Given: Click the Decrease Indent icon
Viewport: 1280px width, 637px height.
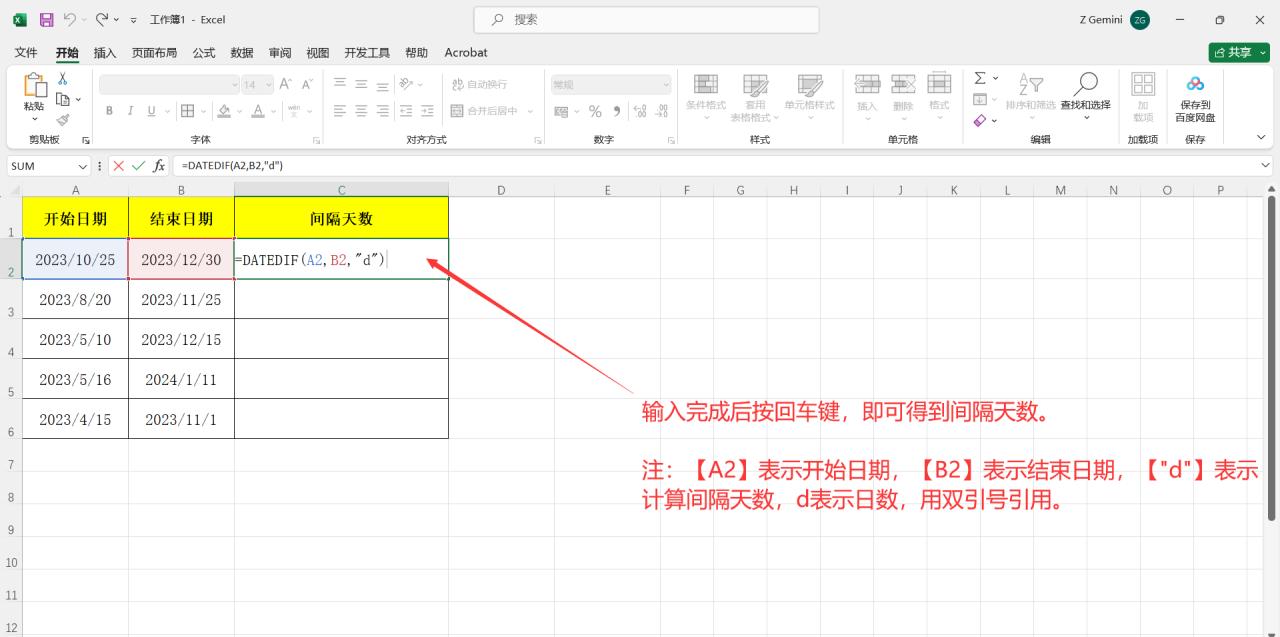Looking at the screenshot, I should (406, 111).
